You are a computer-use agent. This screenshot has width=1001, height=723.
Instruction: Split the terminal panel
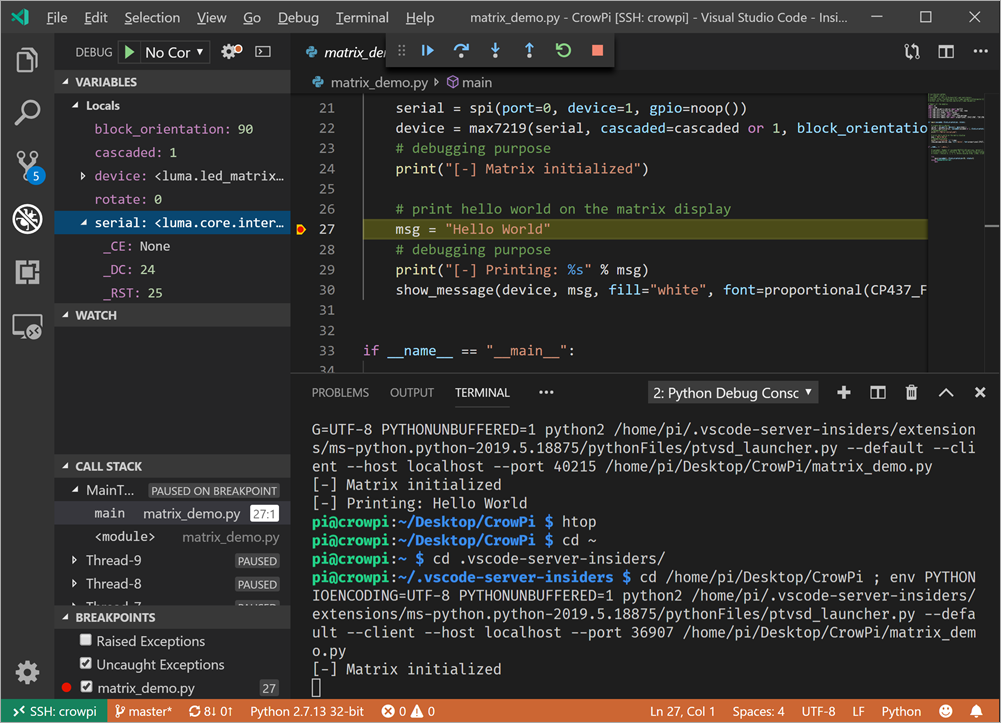point(878,392)
